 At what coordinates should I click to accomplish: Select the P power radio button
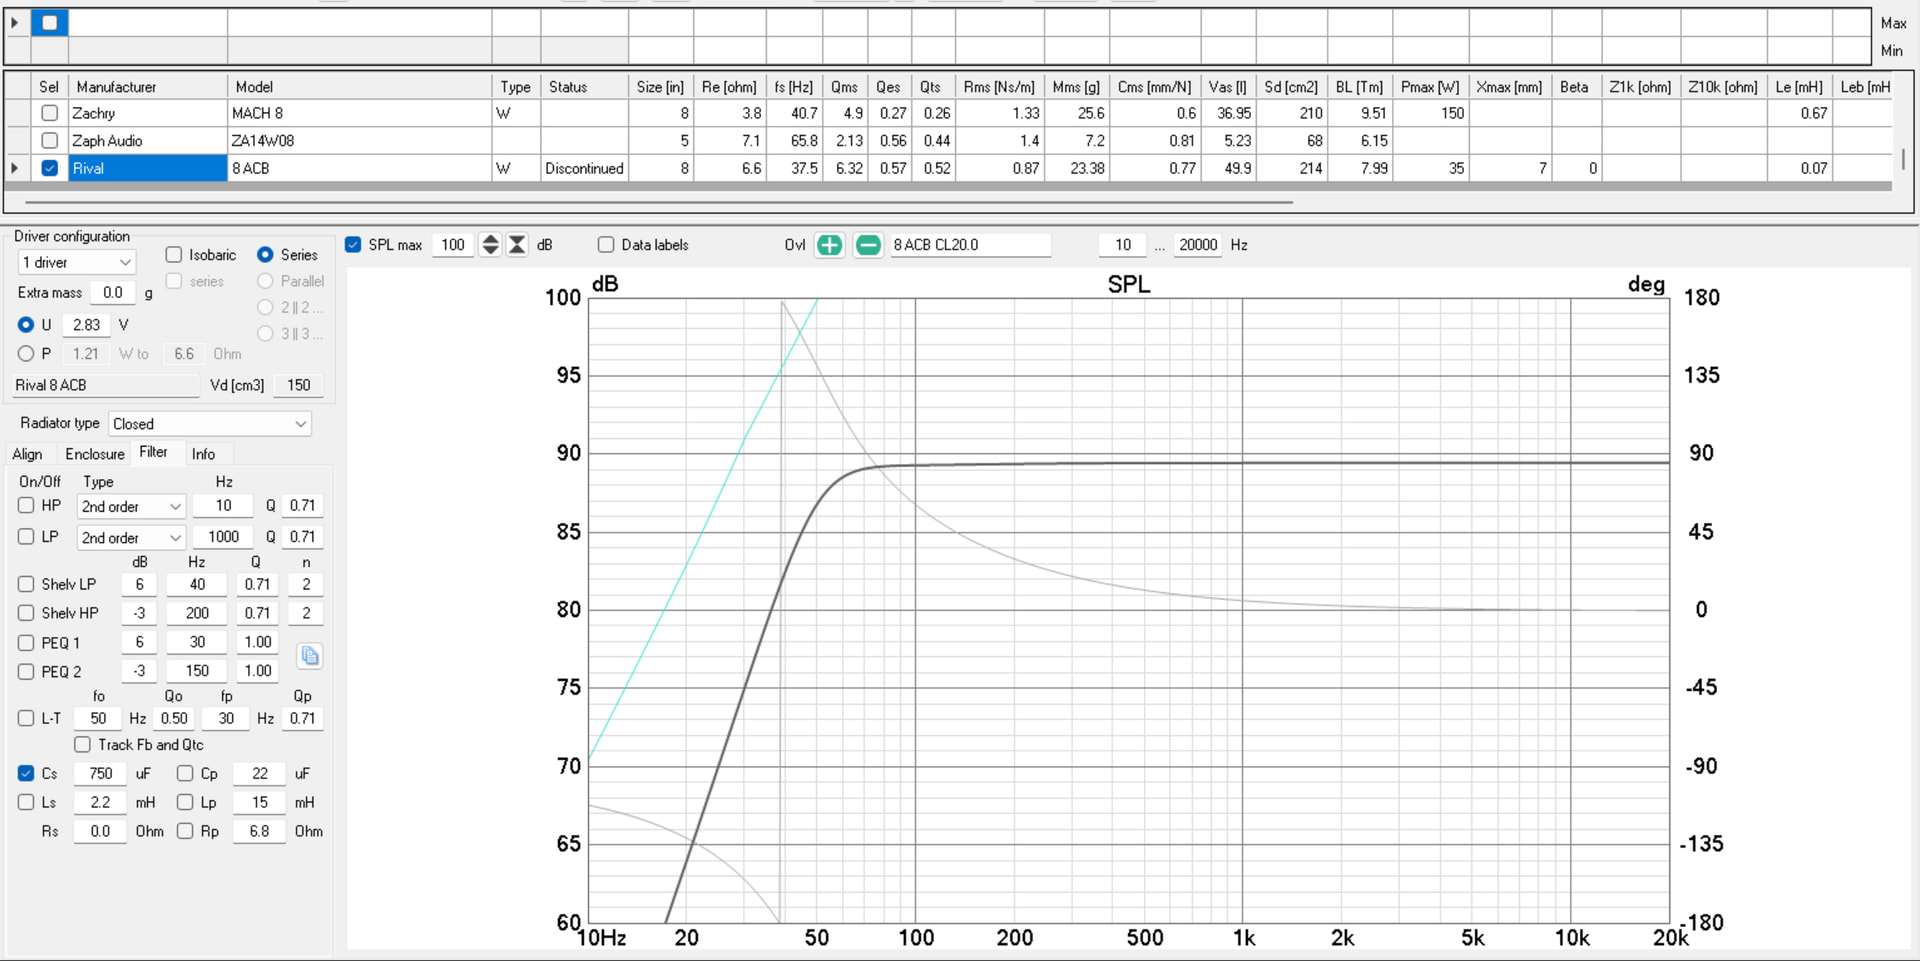click(26, 354)
